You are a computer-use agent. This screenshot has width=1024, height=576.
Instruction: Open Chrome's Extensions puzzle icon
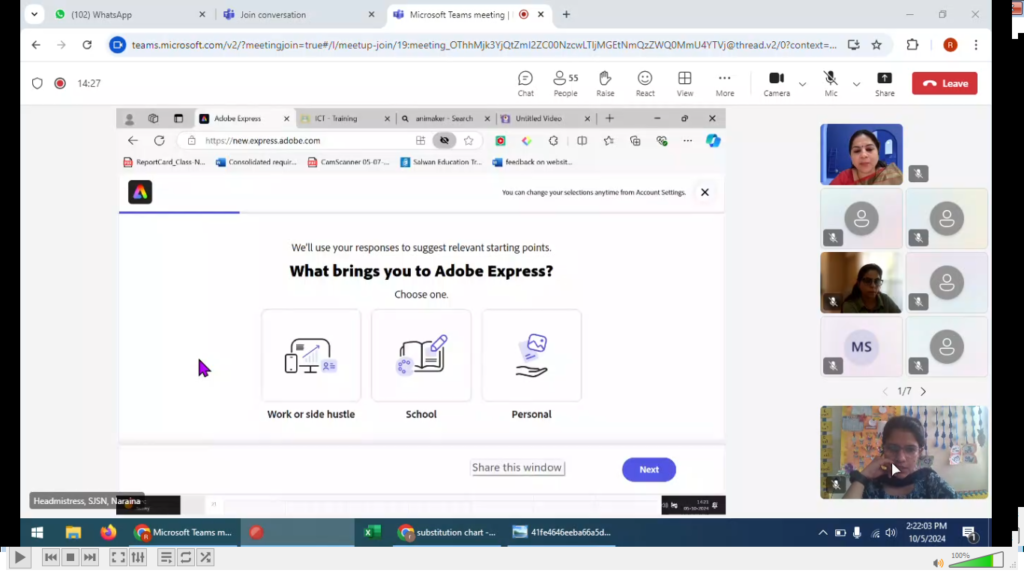[x=912, y=45]
